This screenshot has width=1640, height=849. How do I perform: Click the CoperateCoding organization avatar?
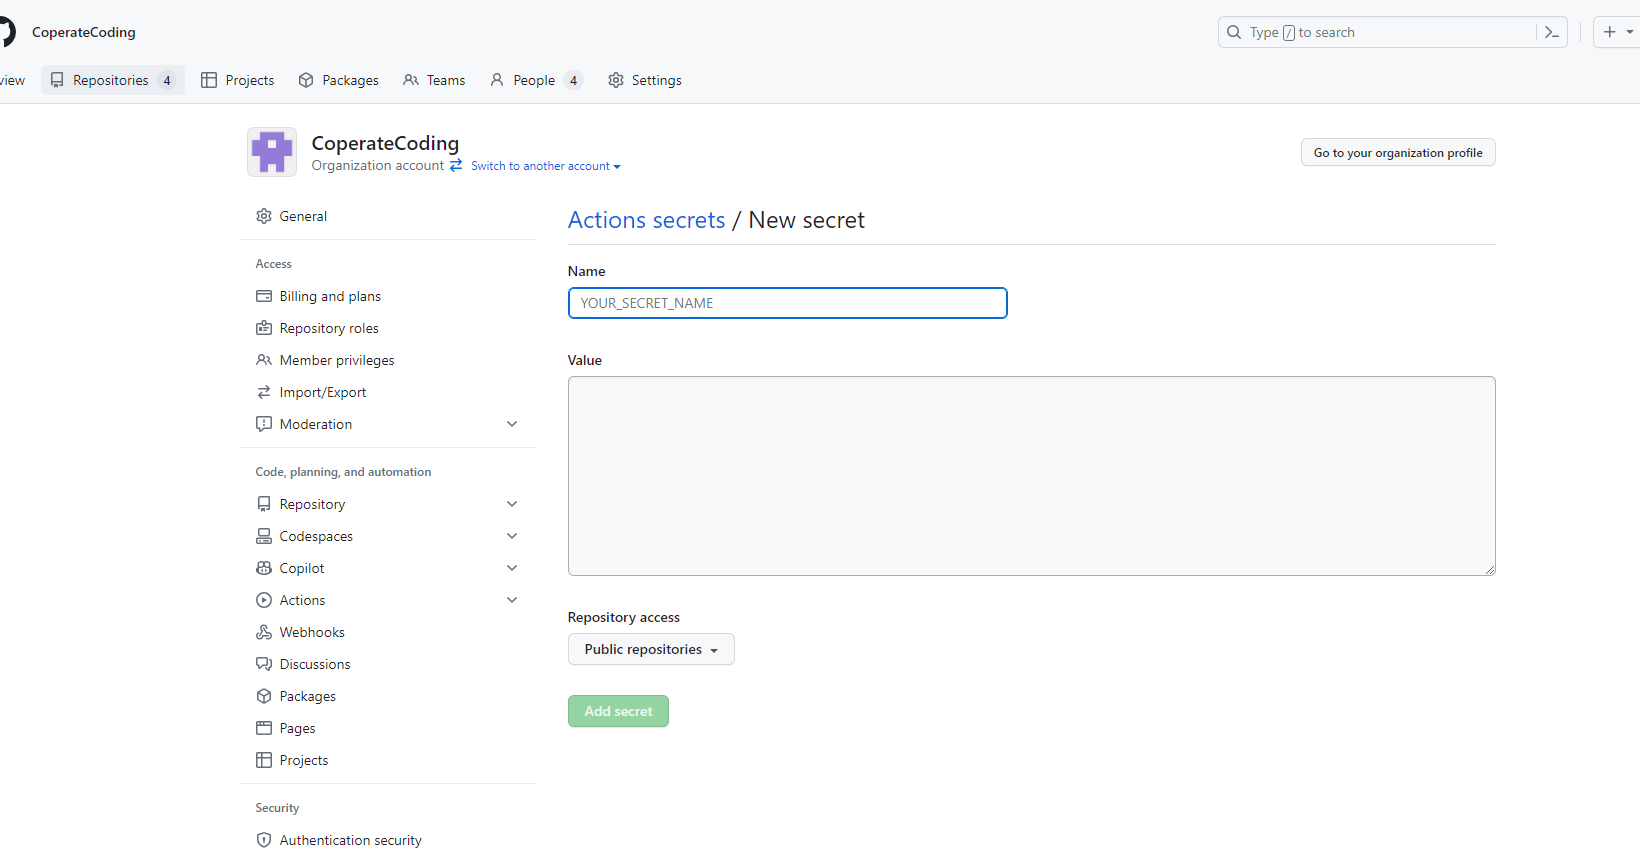(272, 152)
